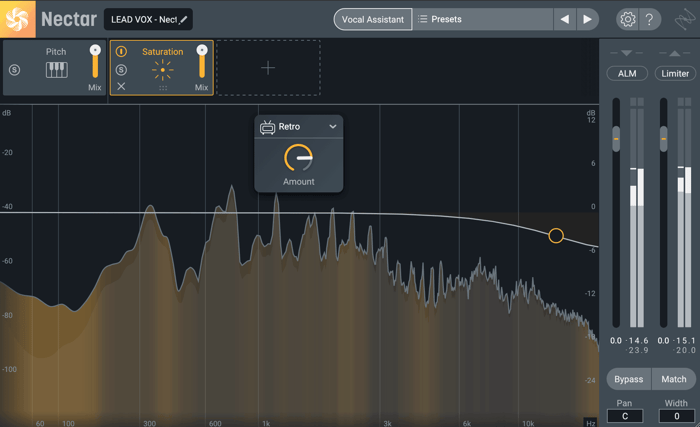Click the Retro television icon

coord(267,127)
